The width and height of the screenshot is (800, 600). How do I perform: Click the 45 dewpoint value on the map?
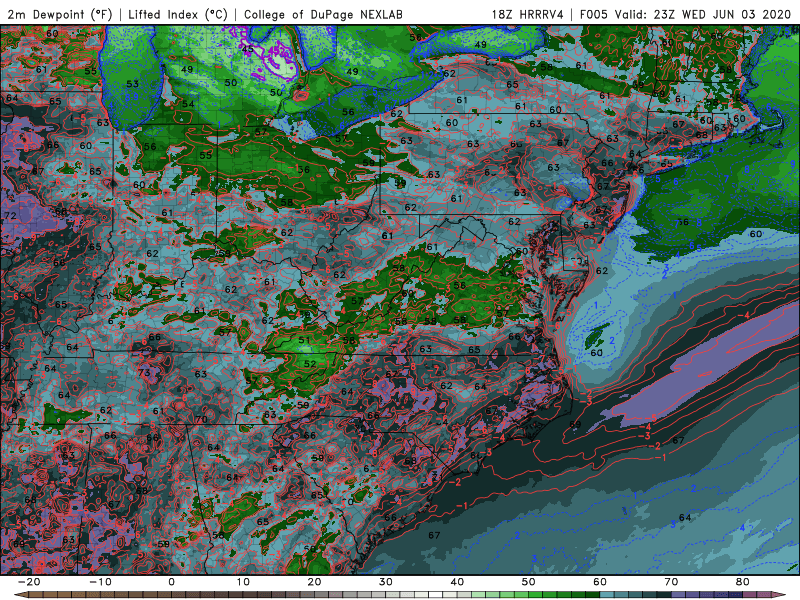[x=247, y=49]
